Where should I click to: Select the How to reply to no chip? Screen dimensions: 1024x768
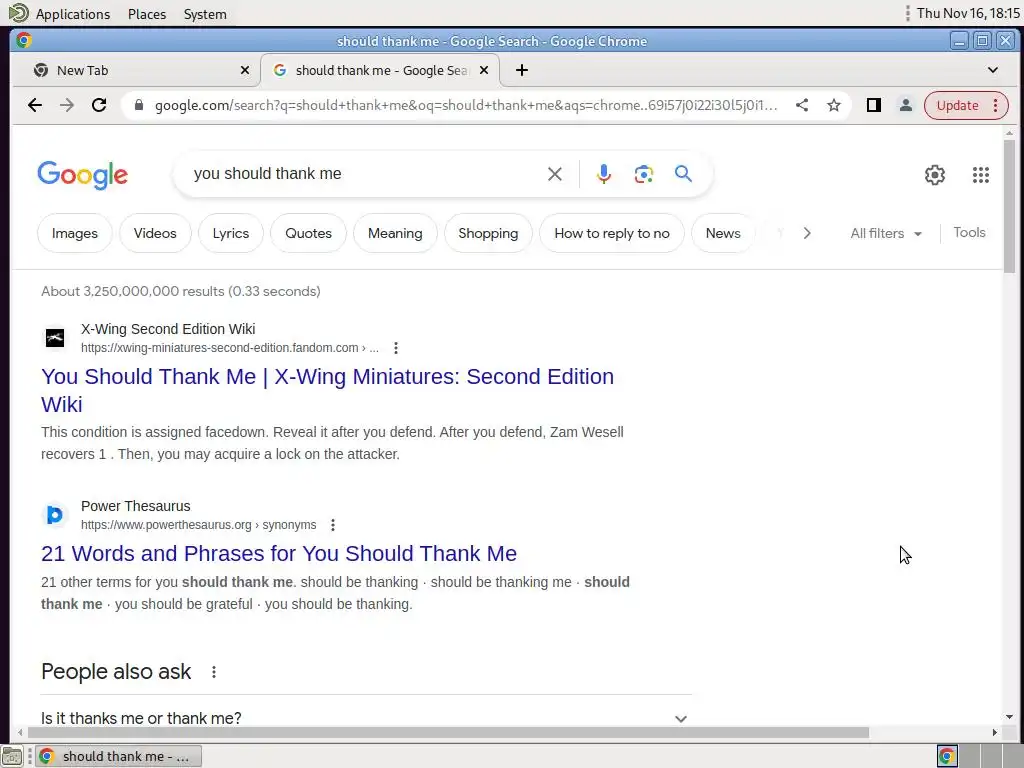[x=612, y=233]
